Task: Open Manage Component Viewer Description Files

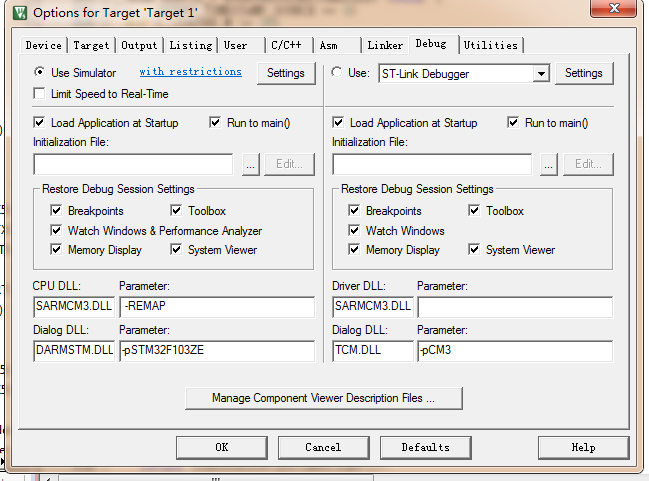Action: (x=324, y=398)
